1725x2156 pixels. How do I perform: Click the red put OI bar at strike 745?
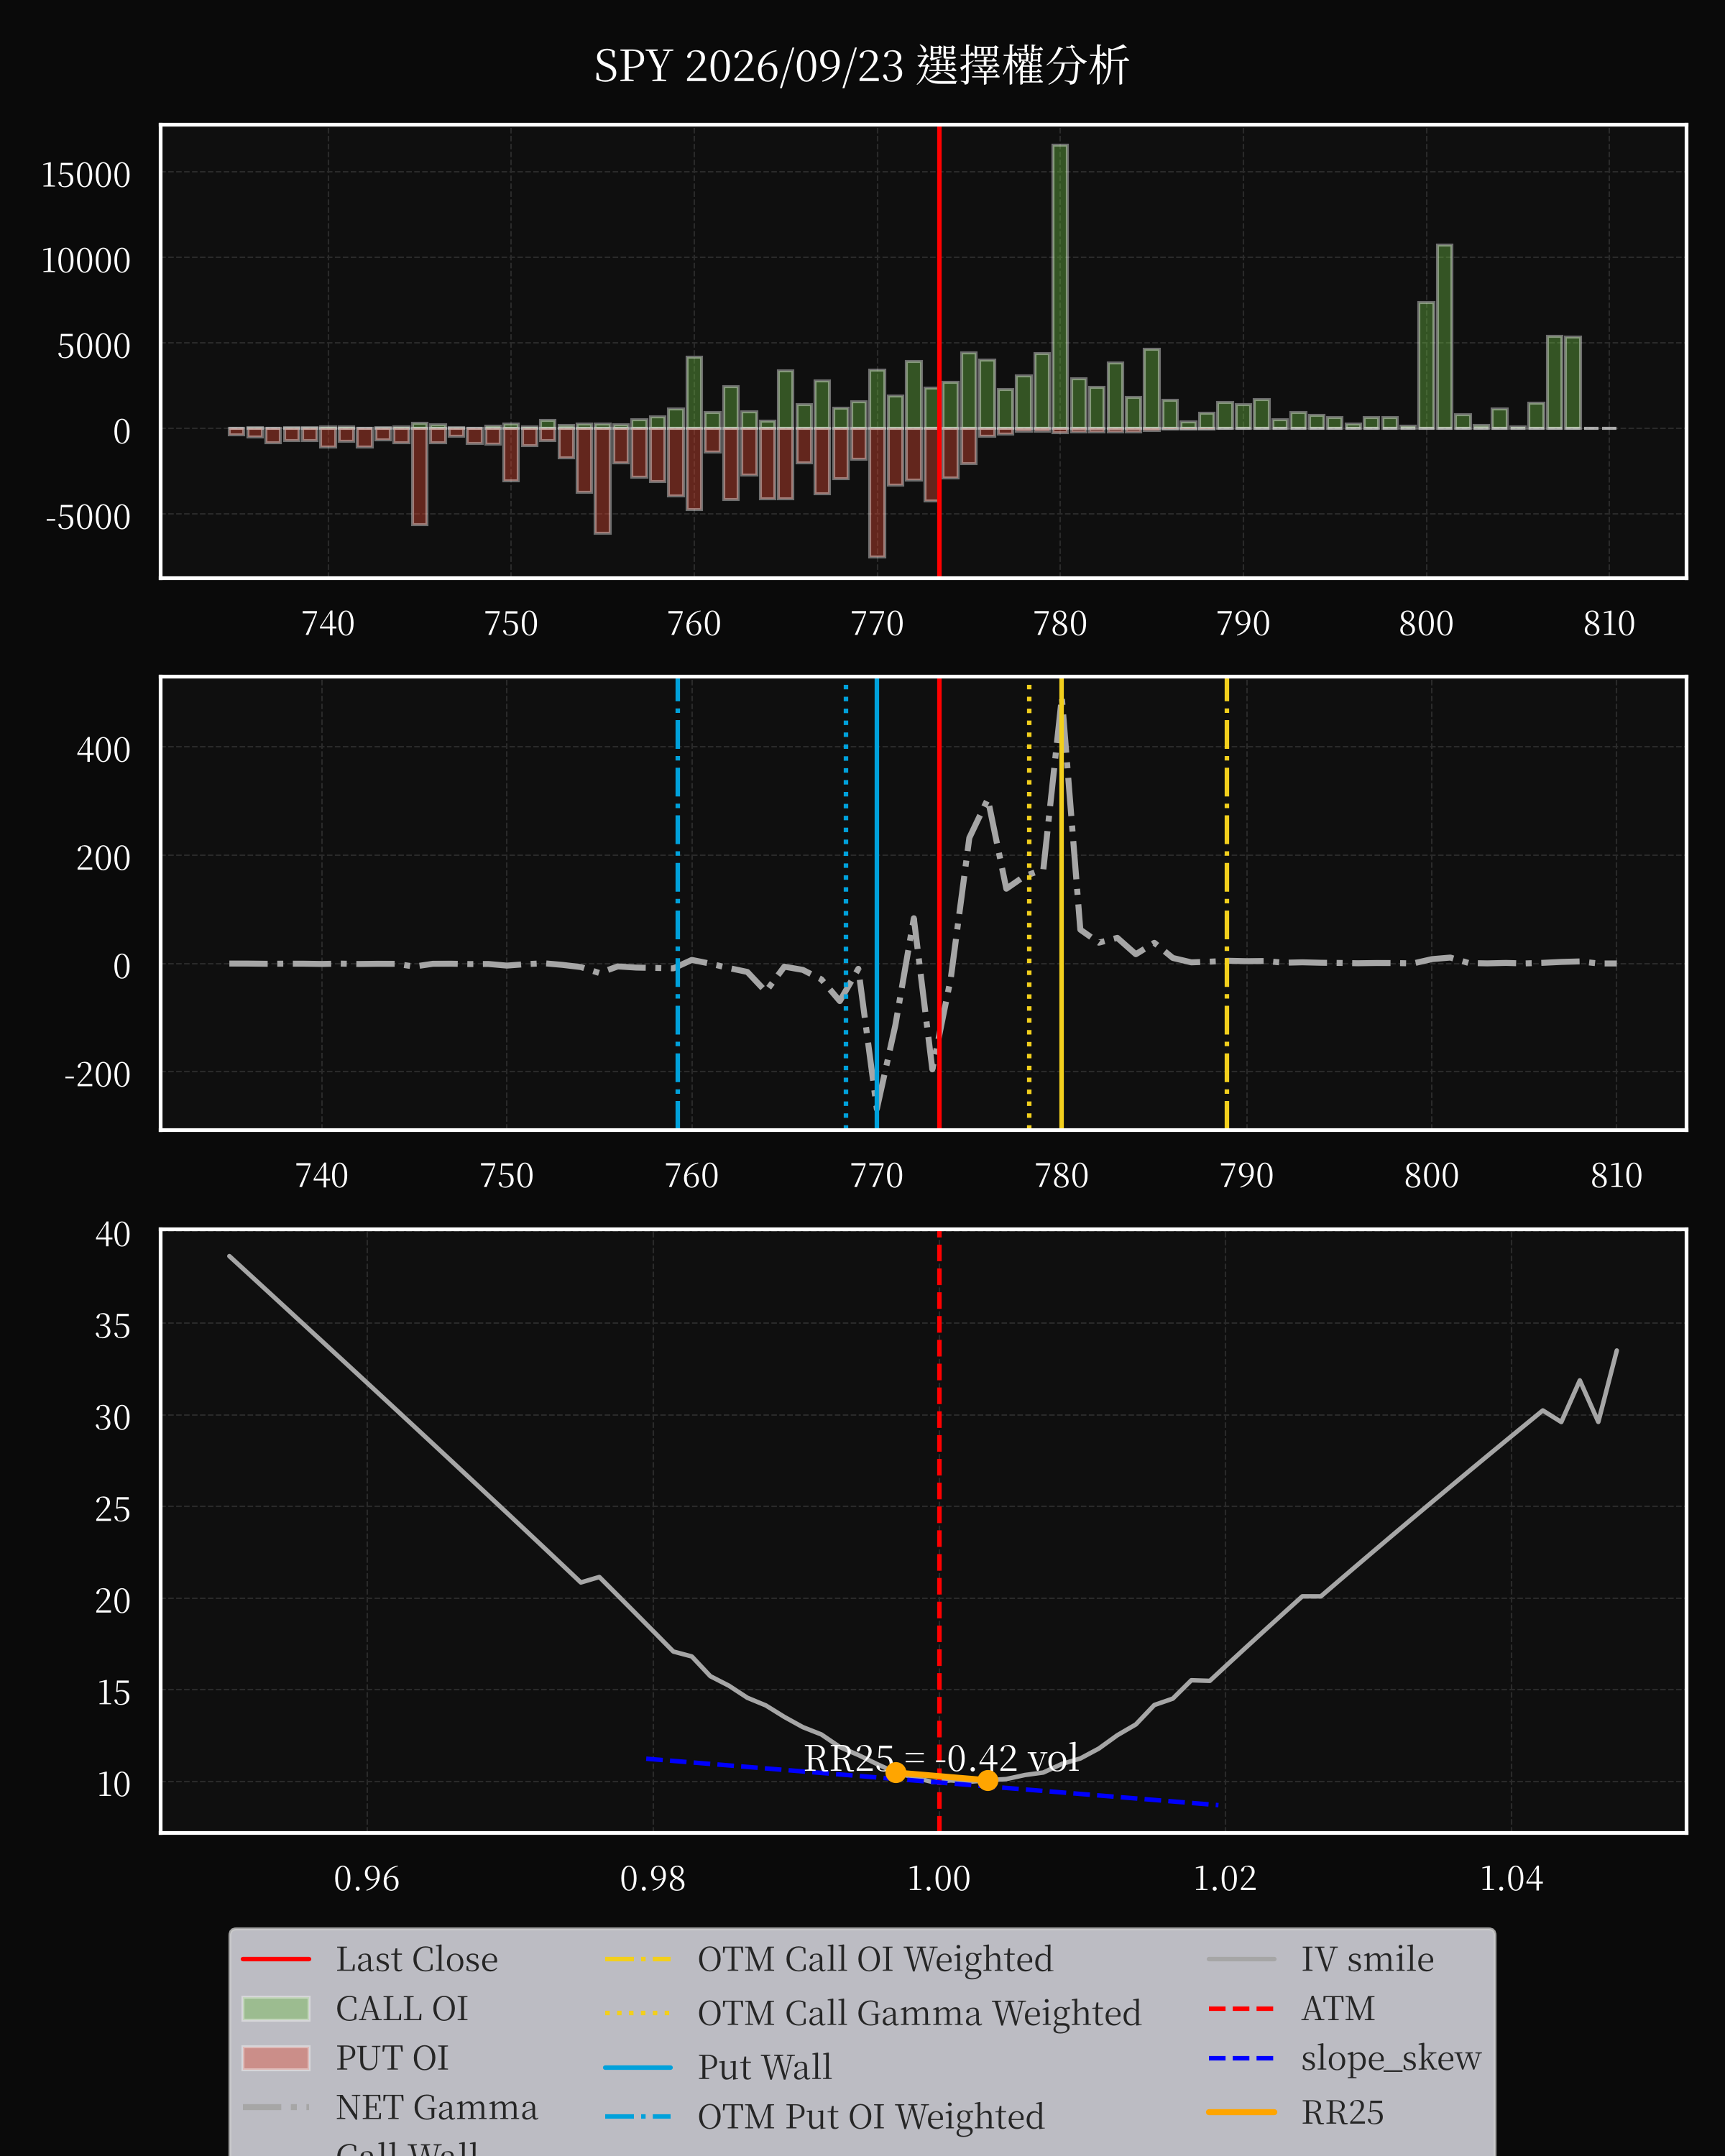tap(420, 476)
